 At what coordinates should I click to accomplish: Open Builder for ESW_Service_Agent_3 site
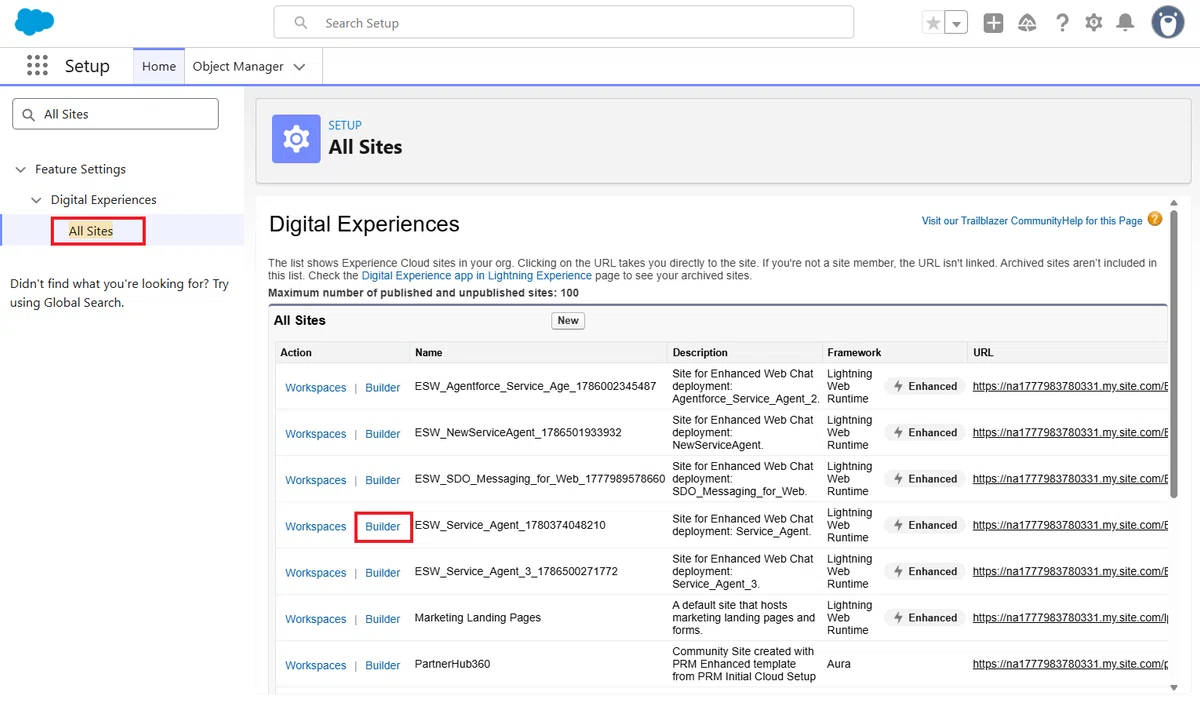[x=383, y=573]
